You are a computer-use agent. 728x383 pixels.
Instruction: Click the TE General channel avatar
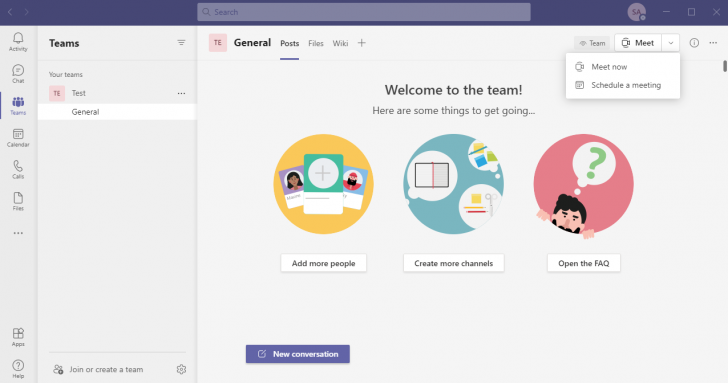218,43
